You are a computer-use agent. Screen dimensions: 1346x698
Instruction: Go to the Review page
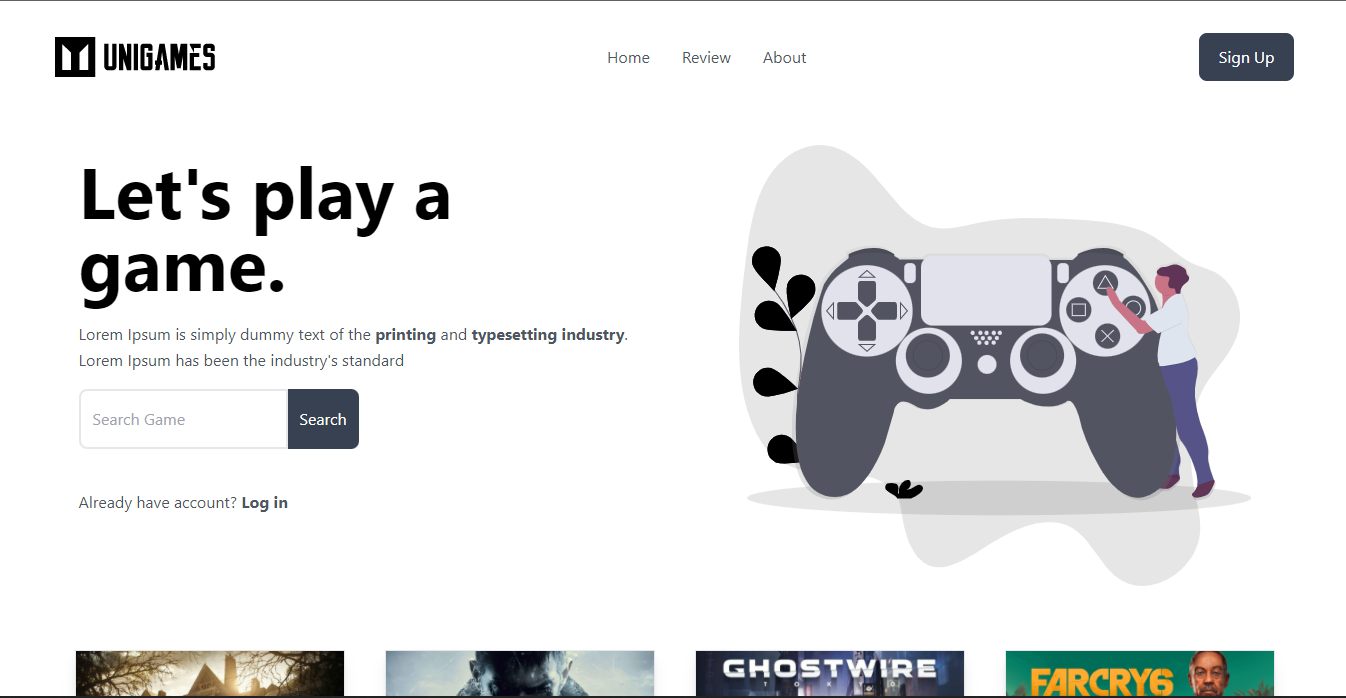706,58
